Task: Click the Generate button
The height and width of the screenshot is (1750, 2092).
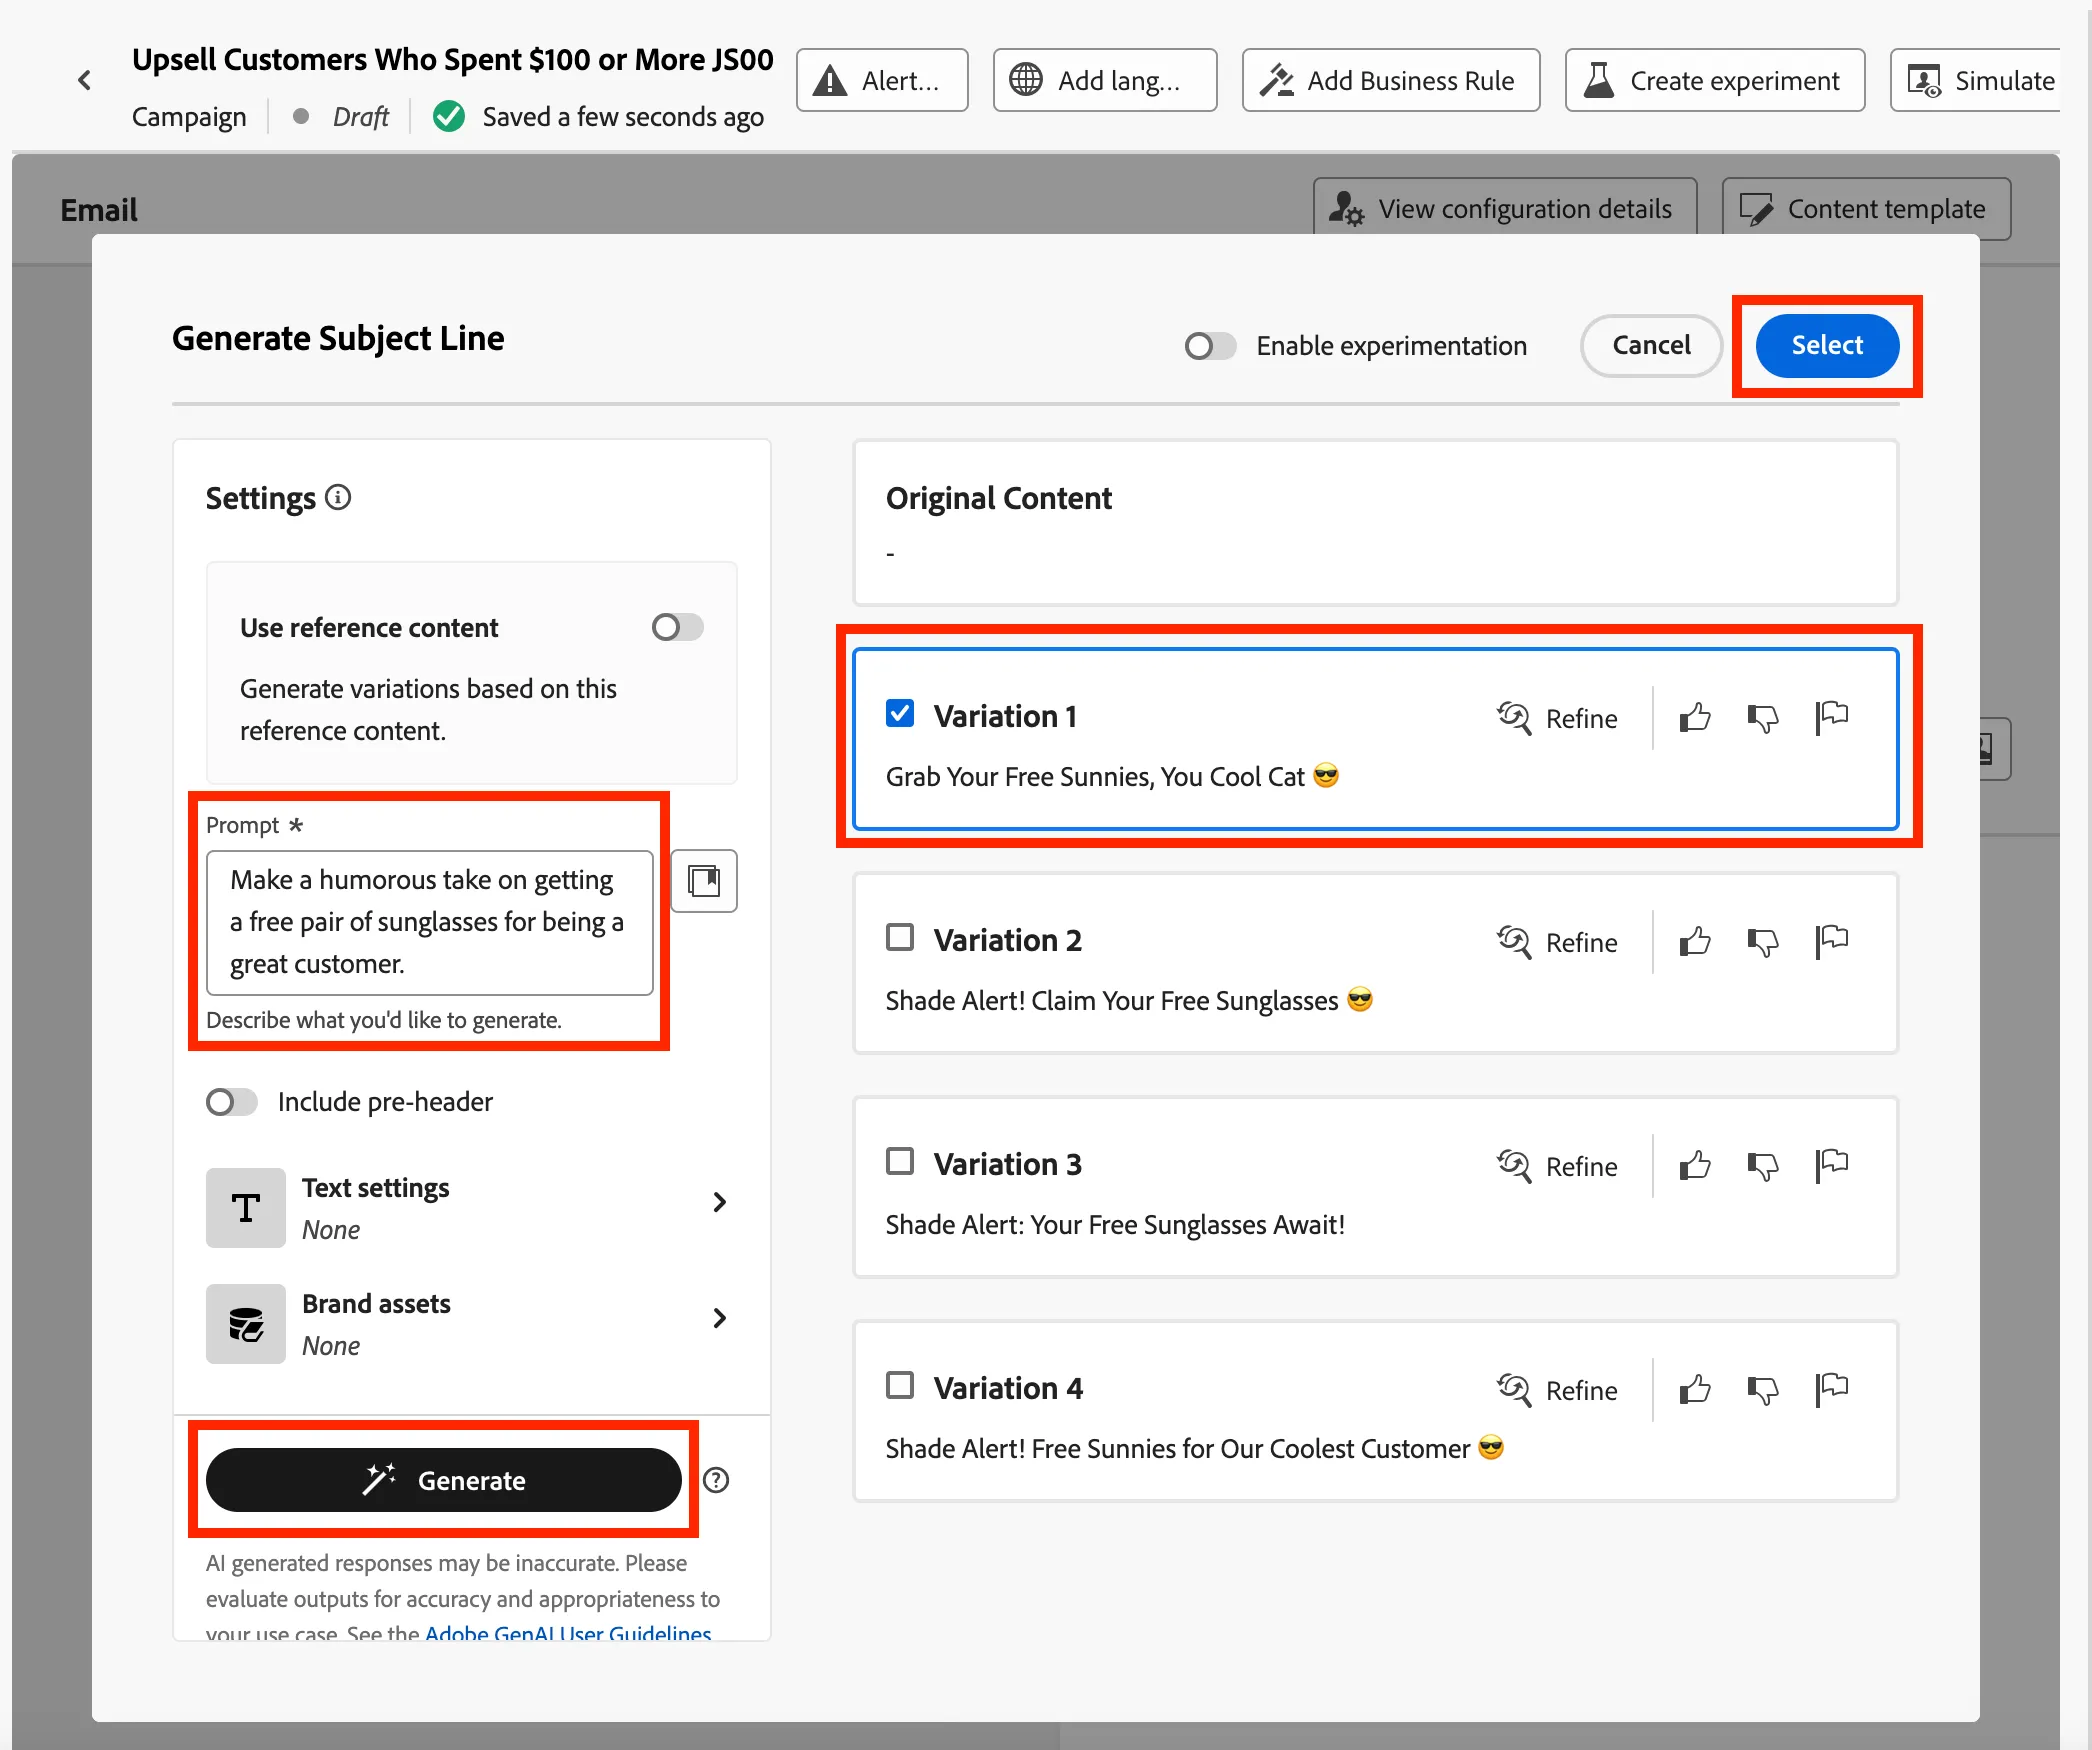Action: tap(443, 1480)
